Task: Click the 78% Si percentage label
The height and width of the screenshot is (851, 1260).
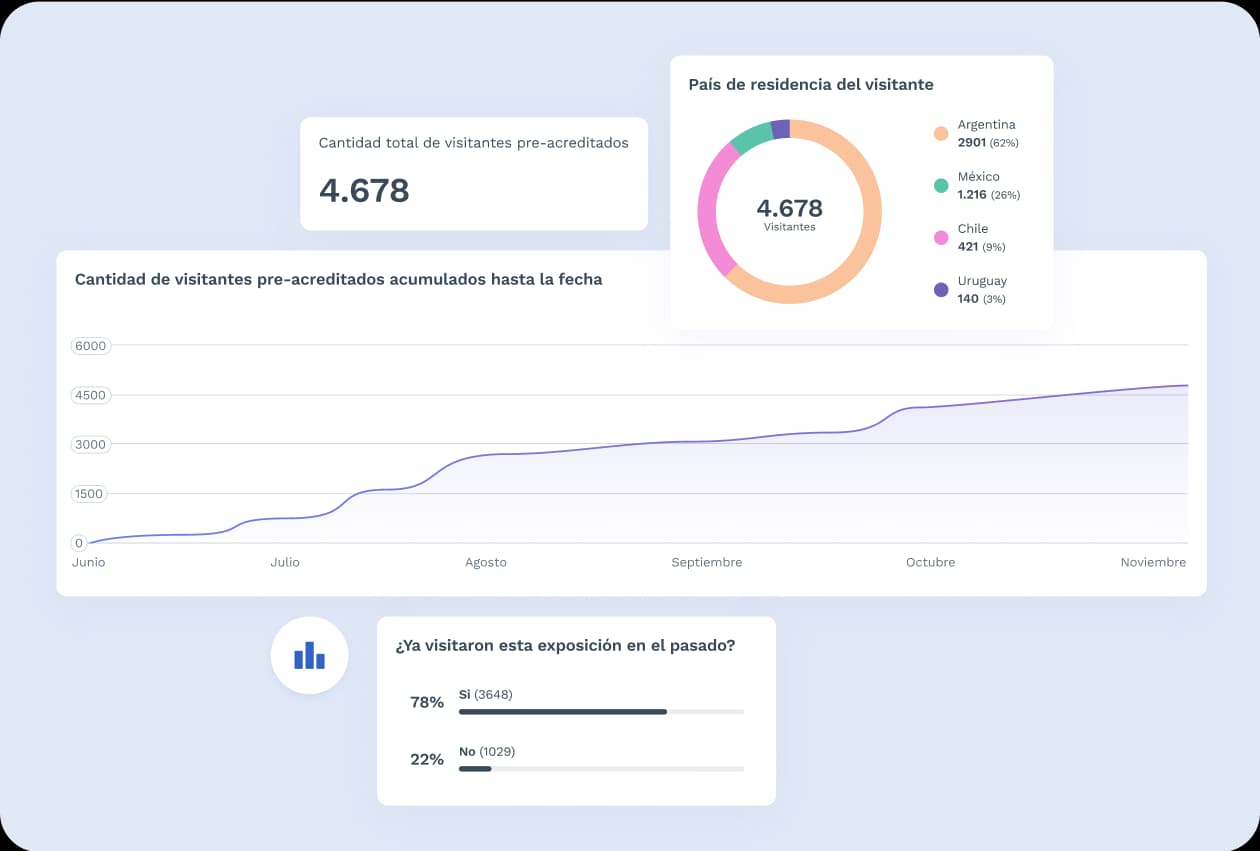Action: 427,702
